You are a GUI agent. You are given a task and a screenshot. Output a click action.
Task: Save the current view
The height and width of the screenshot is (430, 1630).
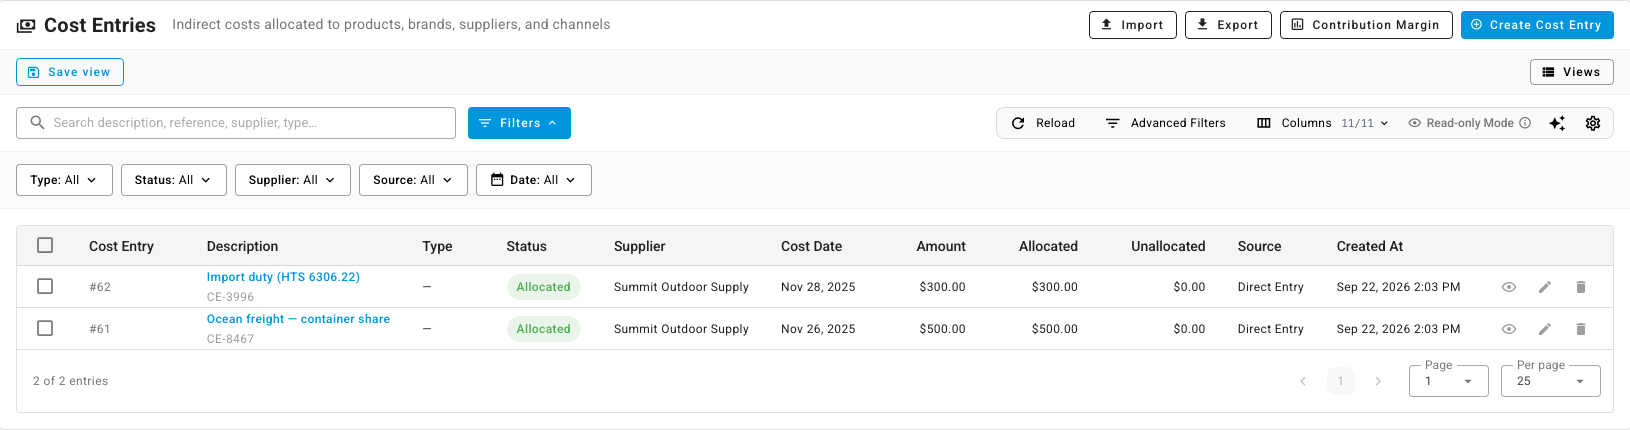click(x=70, y=72)
